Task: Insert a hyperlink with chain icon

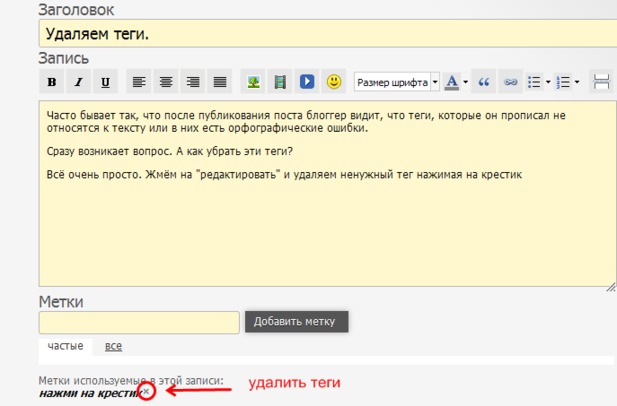Action: point(510,82)
